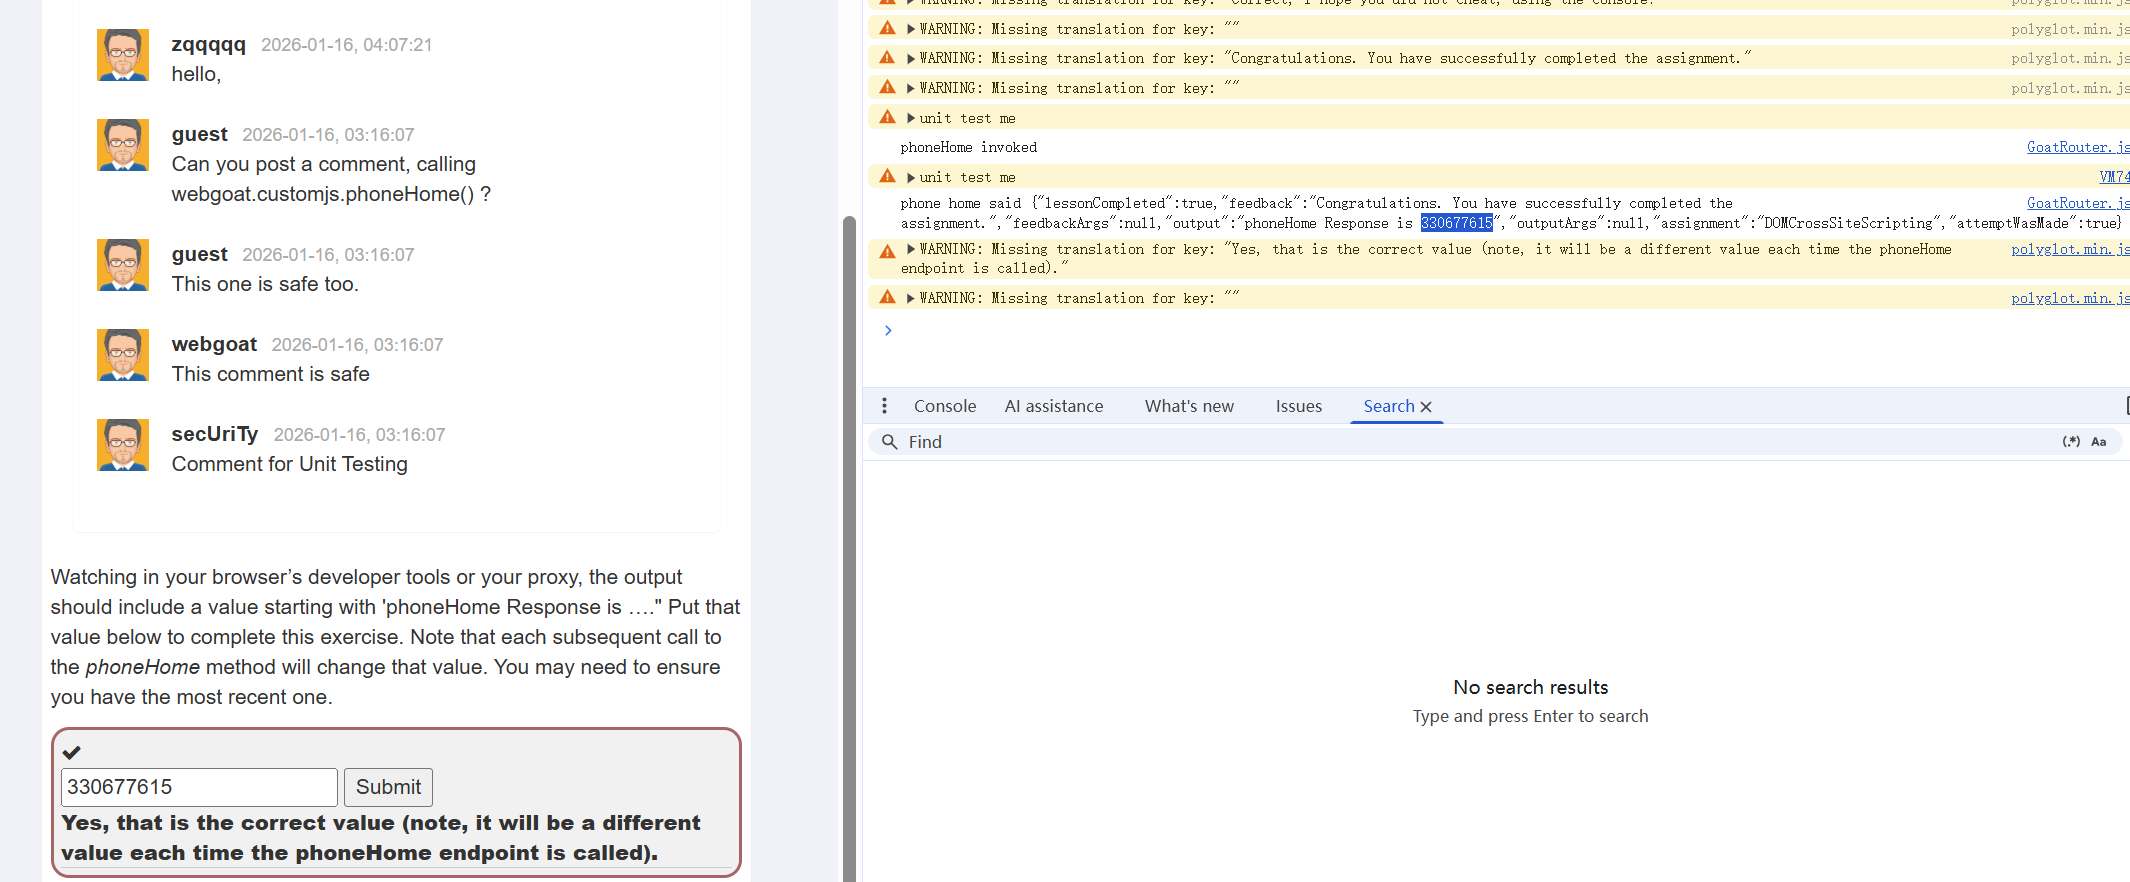The image size is (2130, 882).
Task: Click the answer field containing 330677615
Action: click(199, 787)
